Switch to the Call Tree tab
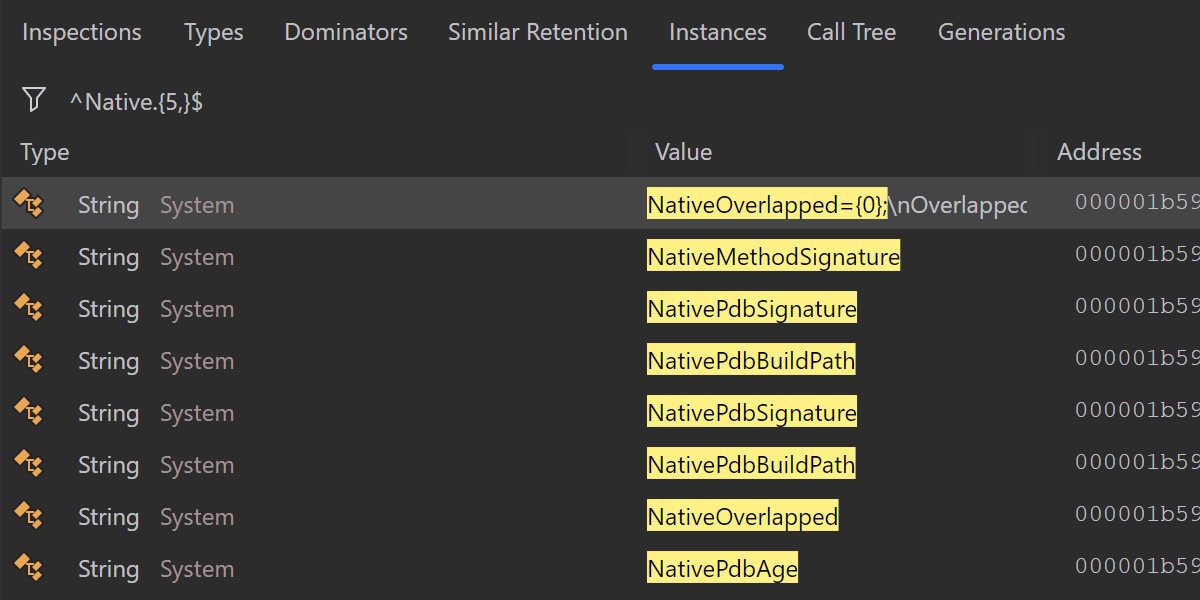Screen dimensions: 1200x600 pyautogui.click(x=851, y=33)
